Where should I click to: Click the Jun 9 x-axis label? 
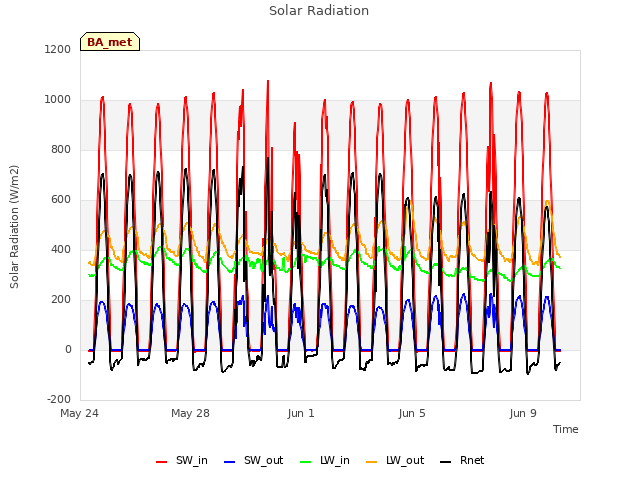[523, 413]
